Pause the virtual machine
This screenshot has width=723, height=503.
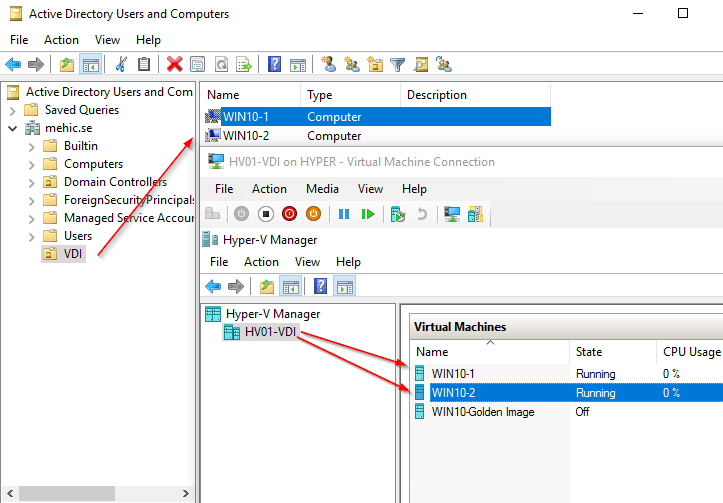pos(344,214)
